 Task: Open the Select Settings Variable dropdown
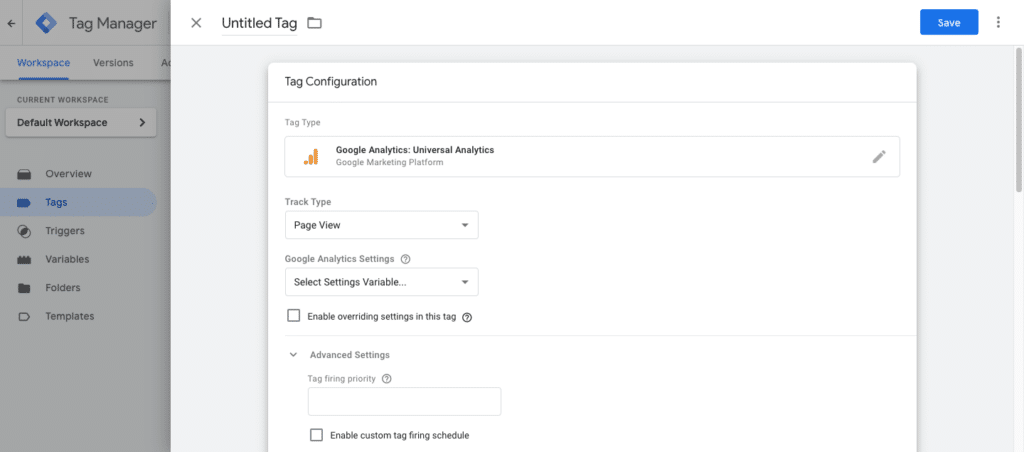(381, 282)
